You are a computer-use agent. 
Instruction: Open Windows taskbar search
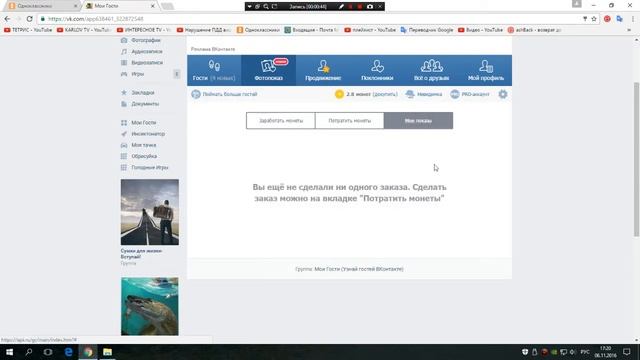[x=29, y=352]
